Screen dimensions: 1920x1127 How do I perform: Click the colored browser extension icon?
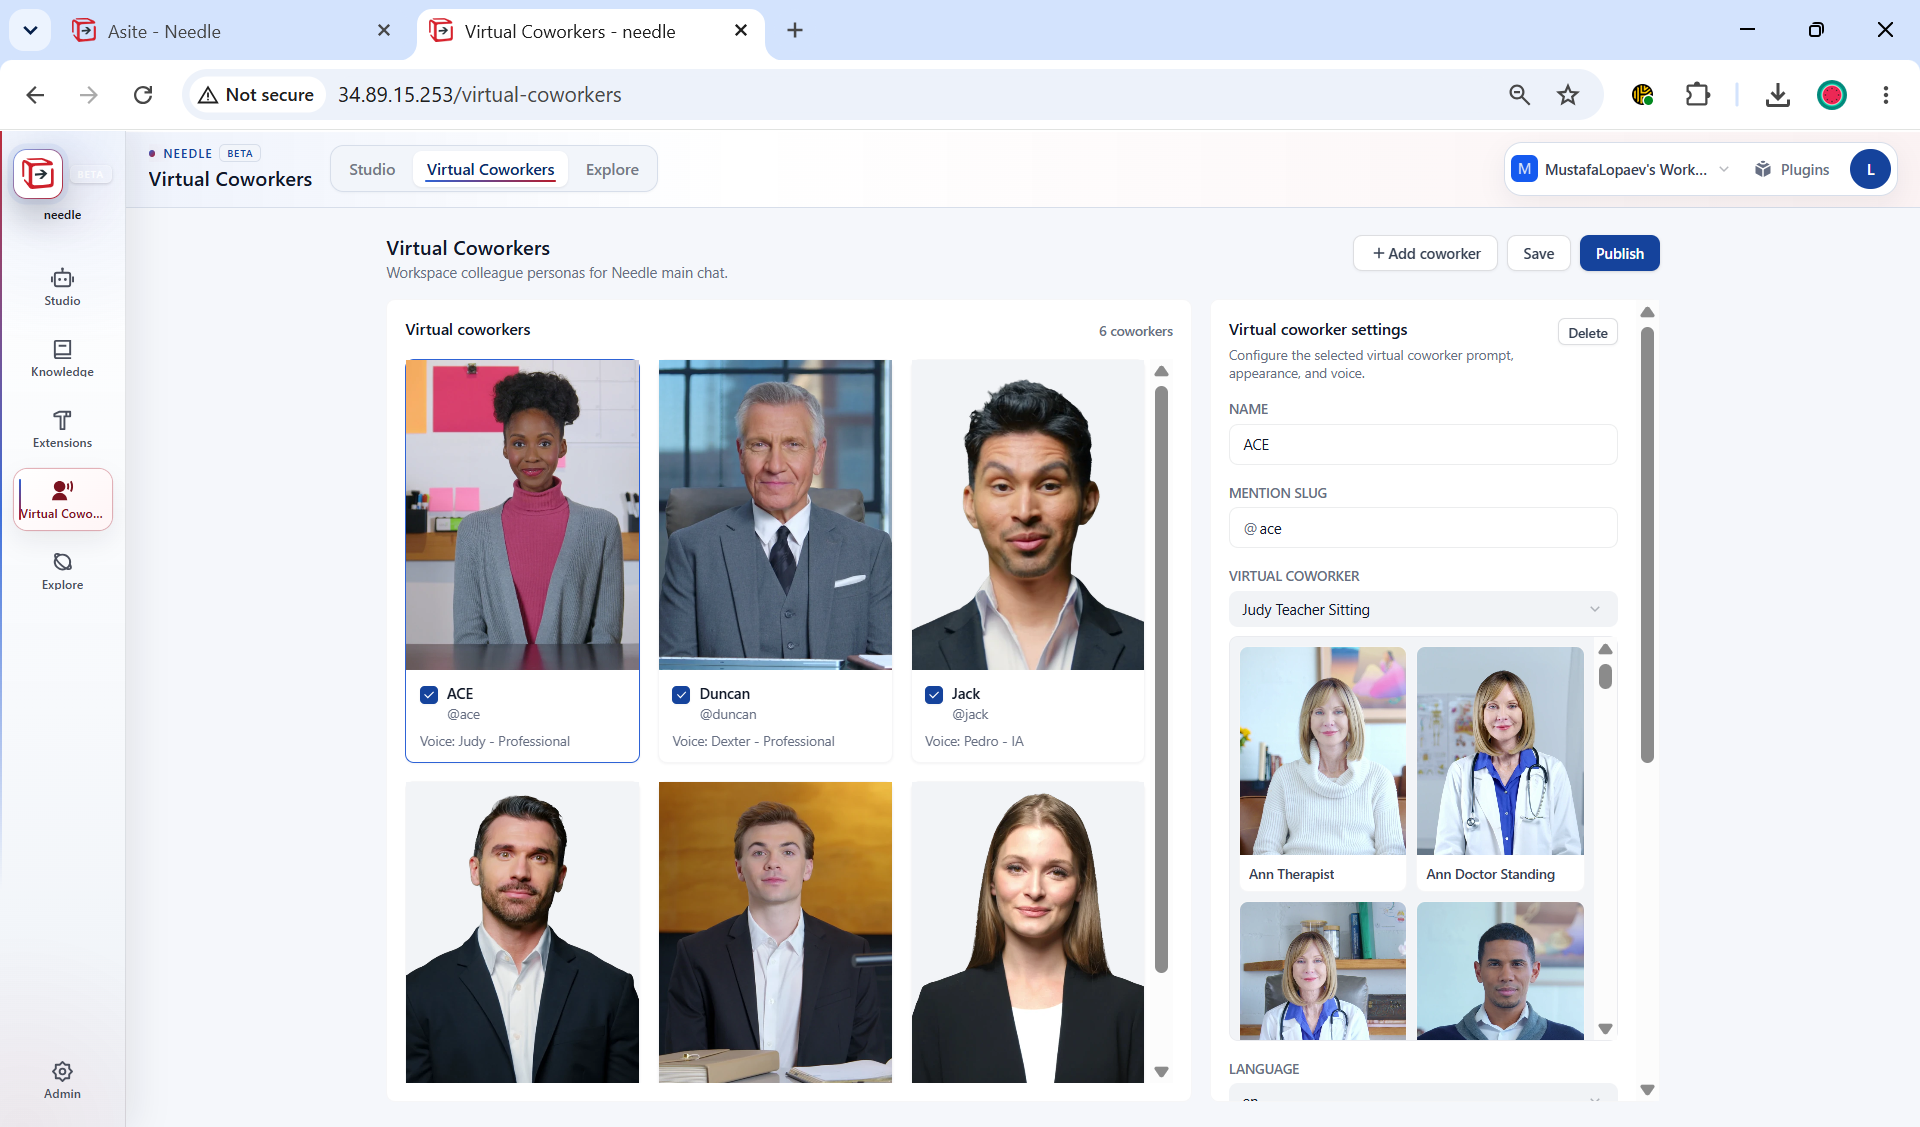[x=1642, y=95]
